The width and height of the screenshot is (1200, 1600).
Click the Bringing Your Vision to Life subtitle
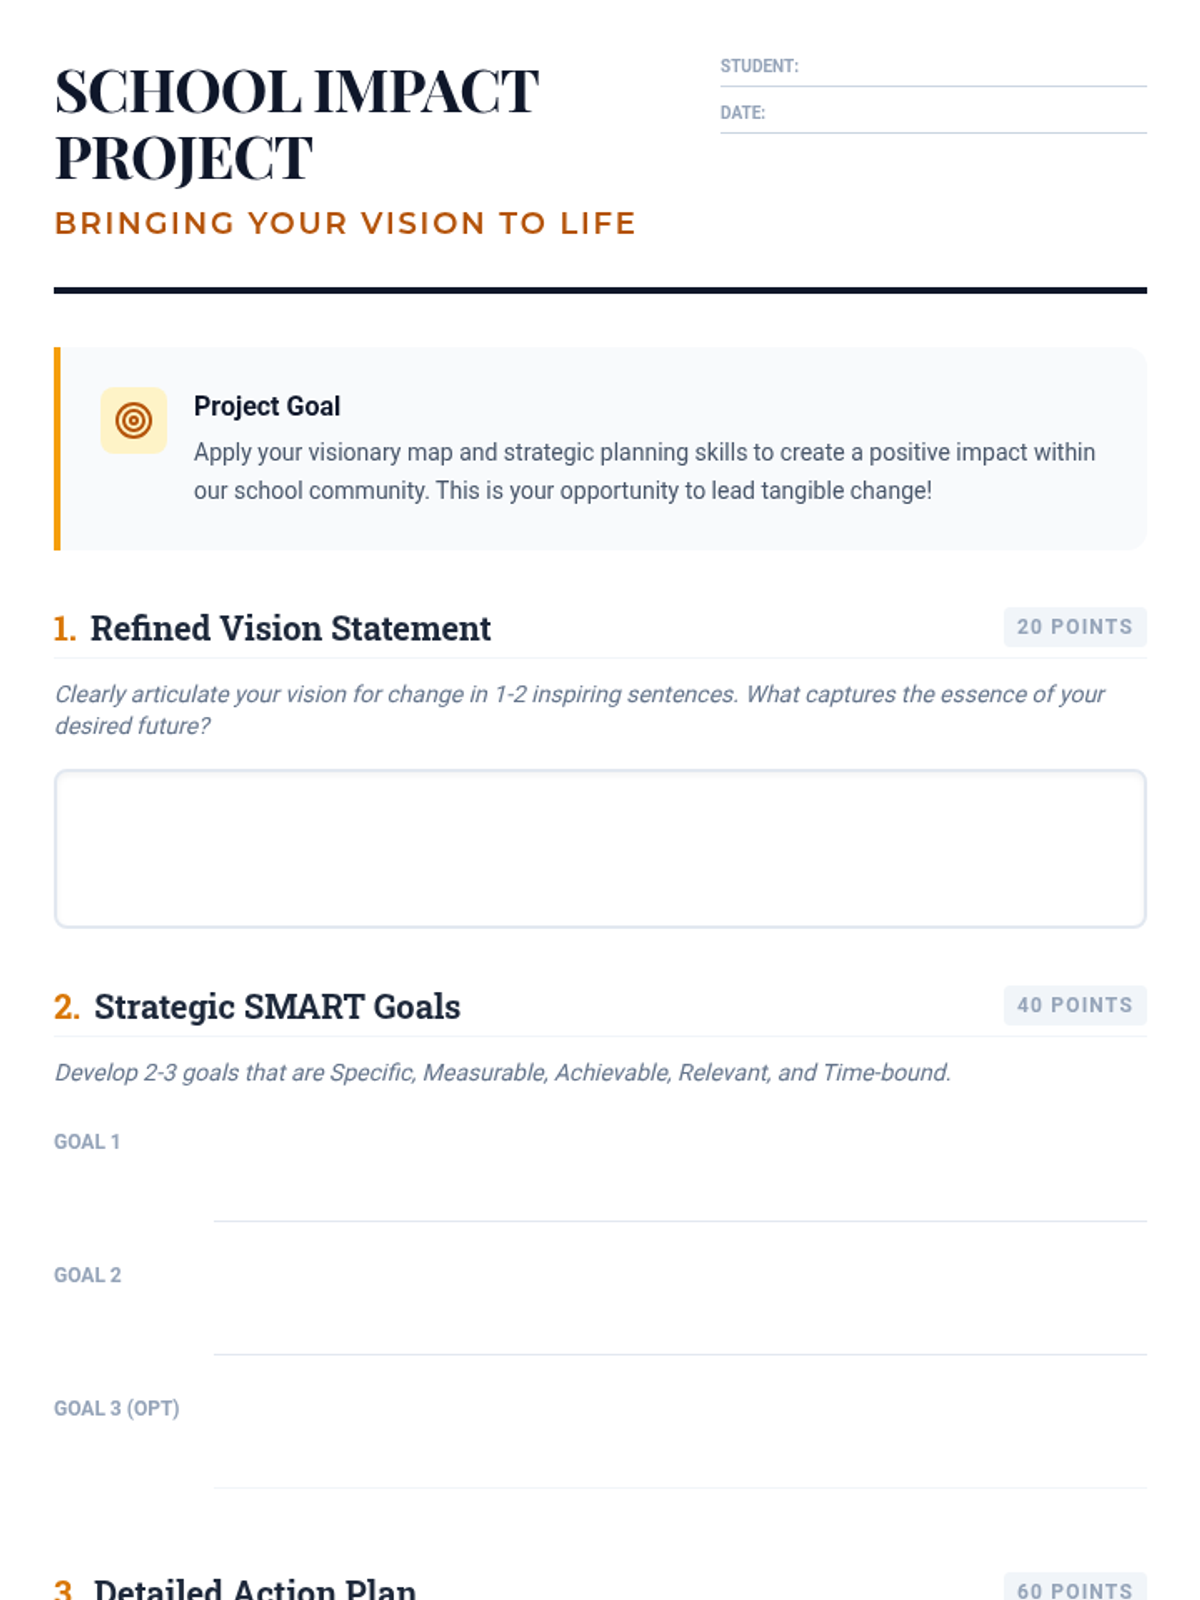pyautogui.click(x=345, y=223)
